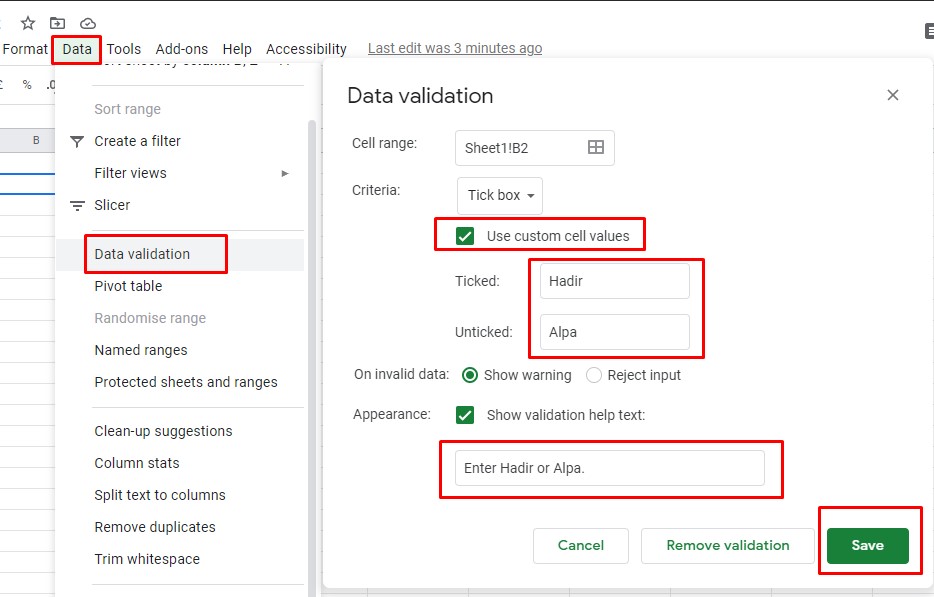Select the Create a filter funnel icon
934x597 pixels.
[77, 141]
